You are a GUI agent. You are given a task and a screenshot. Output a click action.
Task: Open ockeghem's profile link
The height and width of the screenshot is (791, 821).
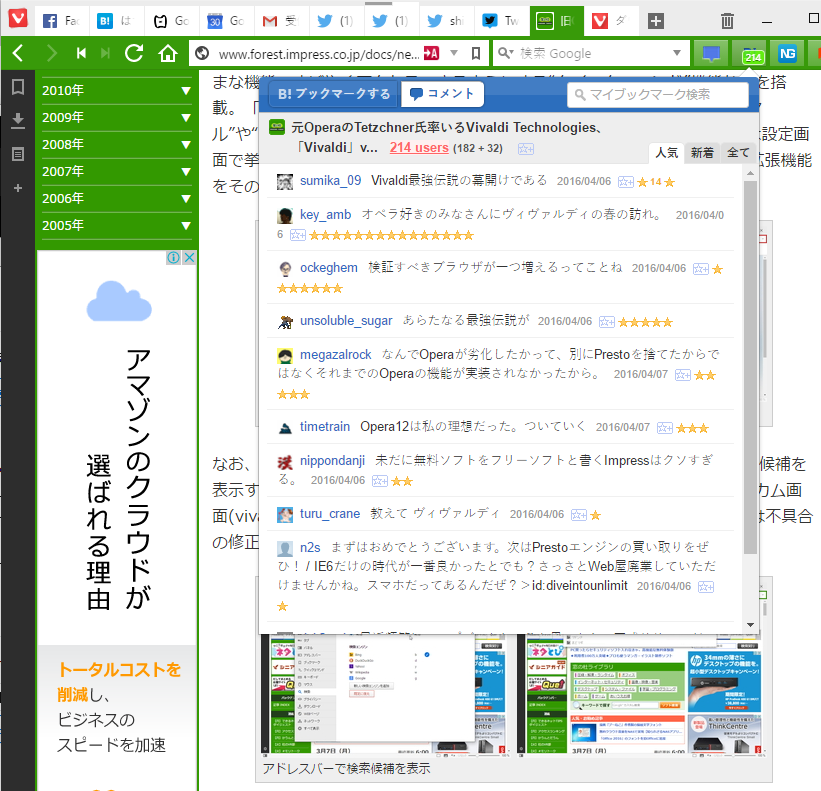point(329,268)
